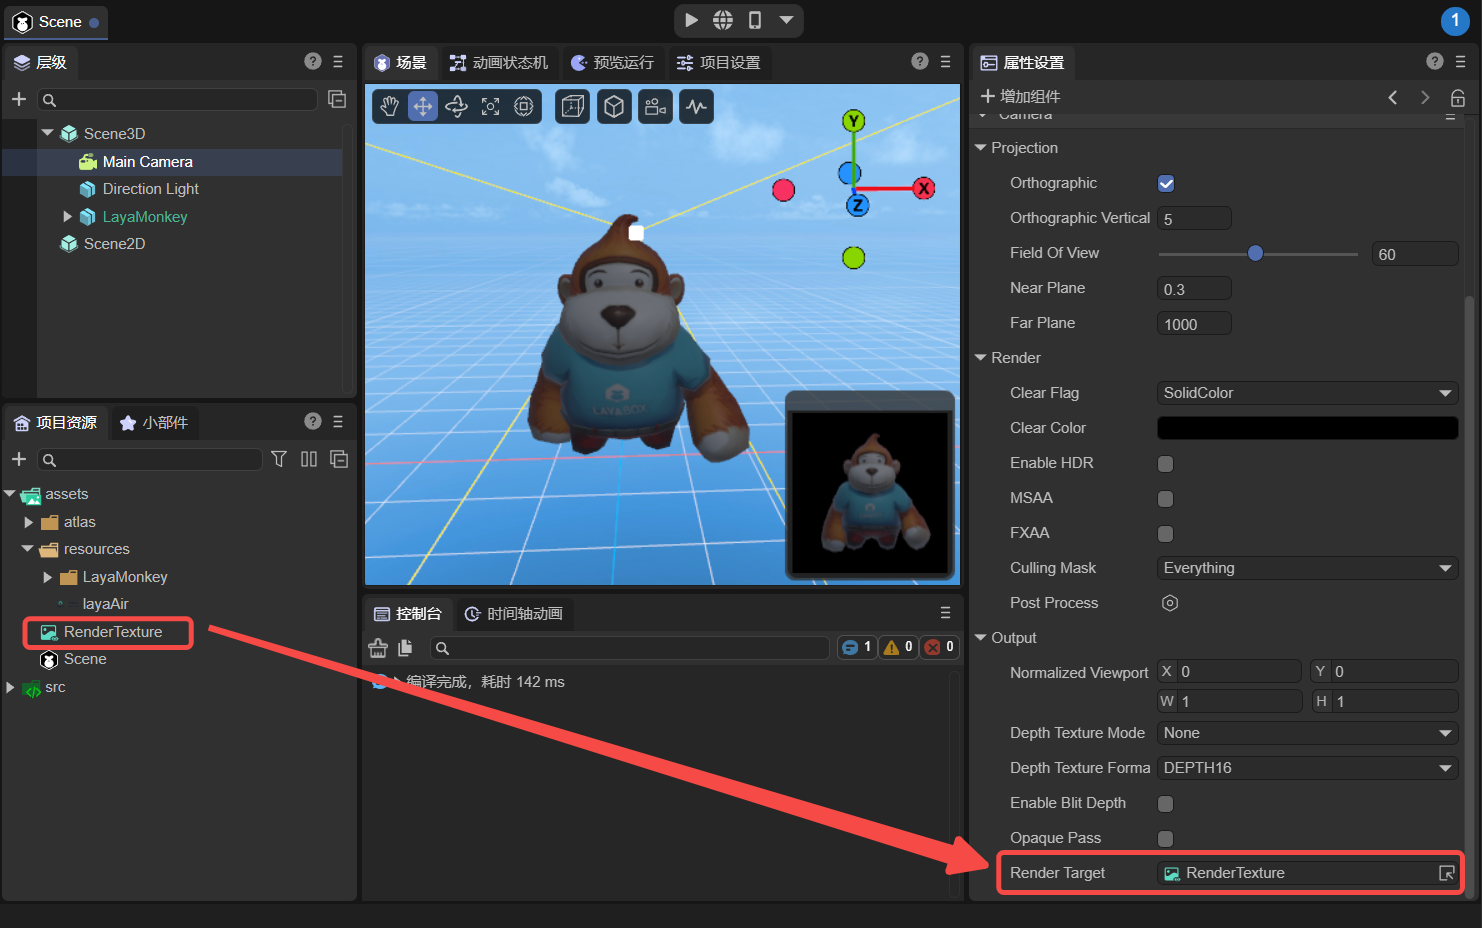Click the Post Process settings icon
This screenshot has height=928, width=1482.
tap(1170, 603)
